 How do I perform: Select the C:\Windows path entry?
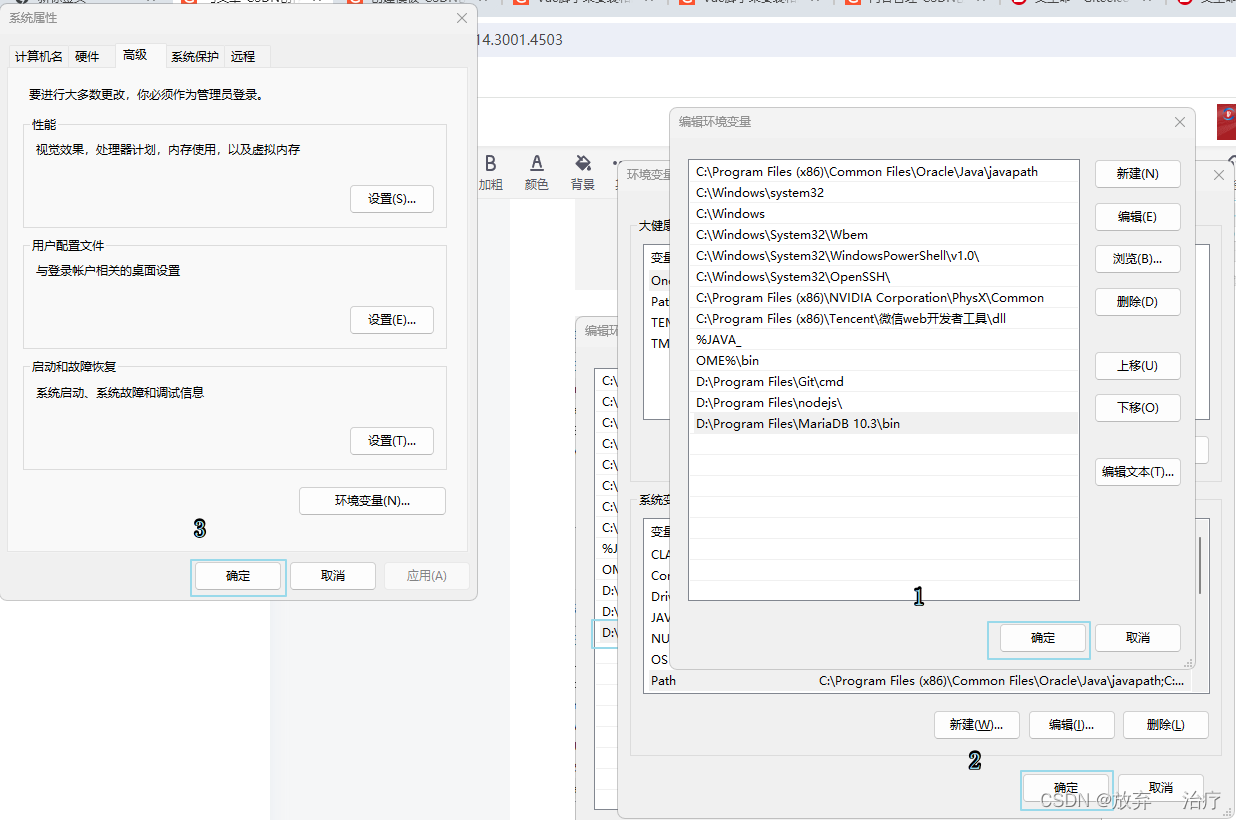(884, 214)
